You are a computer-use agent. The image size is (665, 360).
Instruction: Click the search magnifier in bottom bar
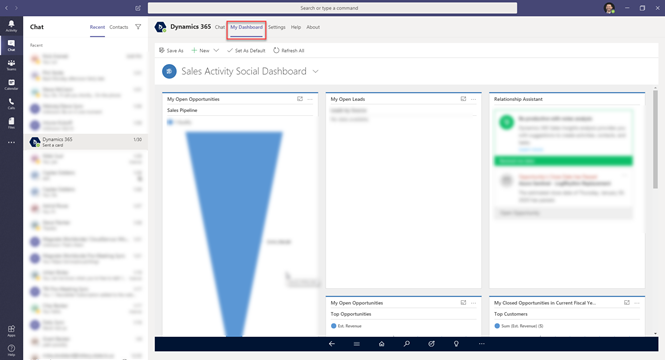coord(406,344)
